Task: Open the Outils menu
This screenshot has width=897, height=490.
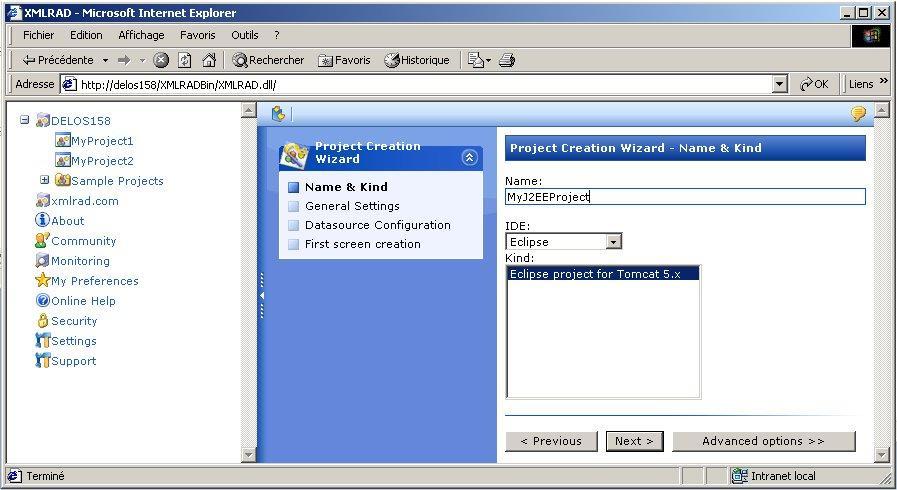Action: (244, 35)
